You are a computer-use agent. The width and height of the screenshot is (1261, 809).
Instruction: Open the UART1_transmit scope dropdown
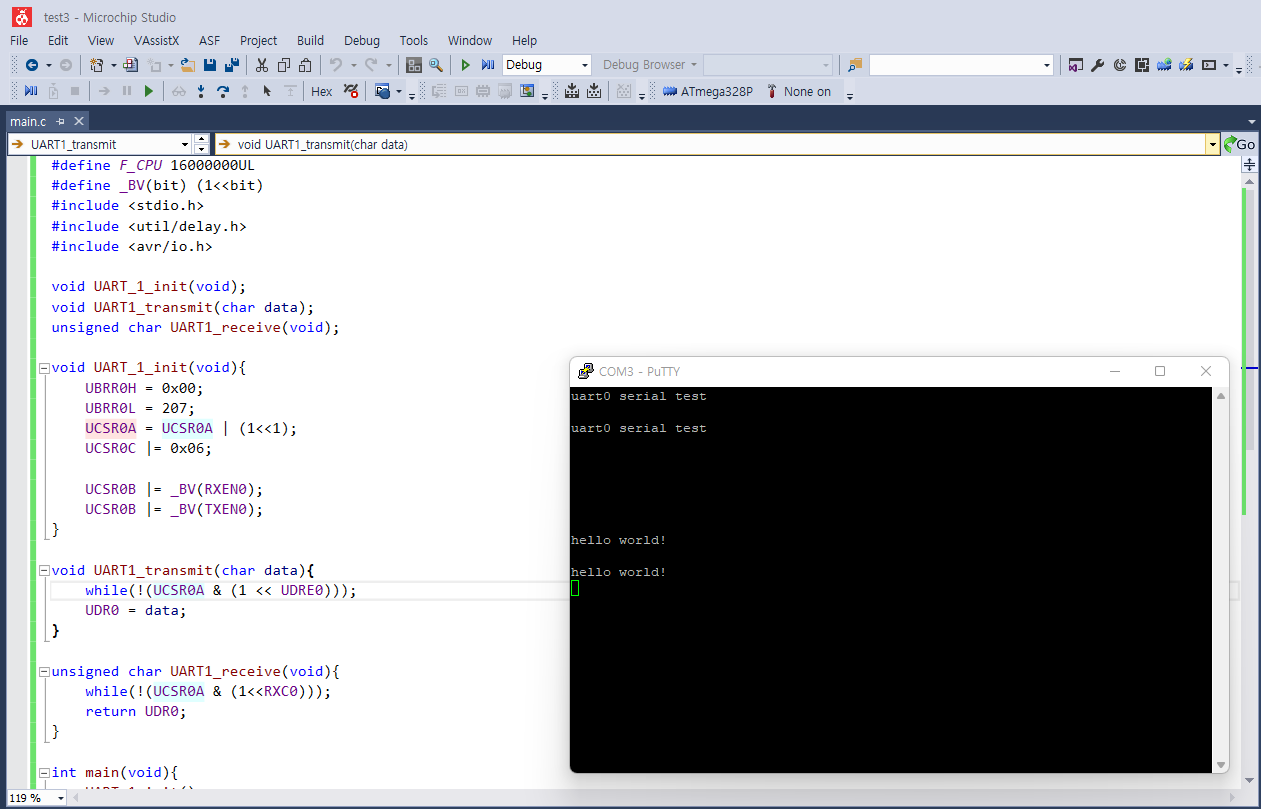(185, 144)
